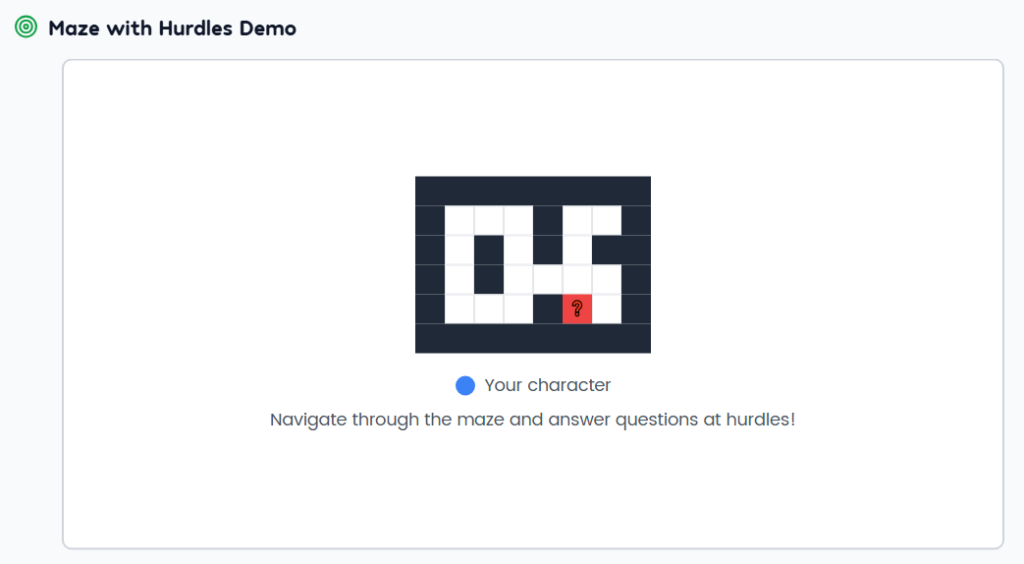
Task: Click the dark wall block left of the red hurdle
Action: pyautogui.click(x=548, y=309)
